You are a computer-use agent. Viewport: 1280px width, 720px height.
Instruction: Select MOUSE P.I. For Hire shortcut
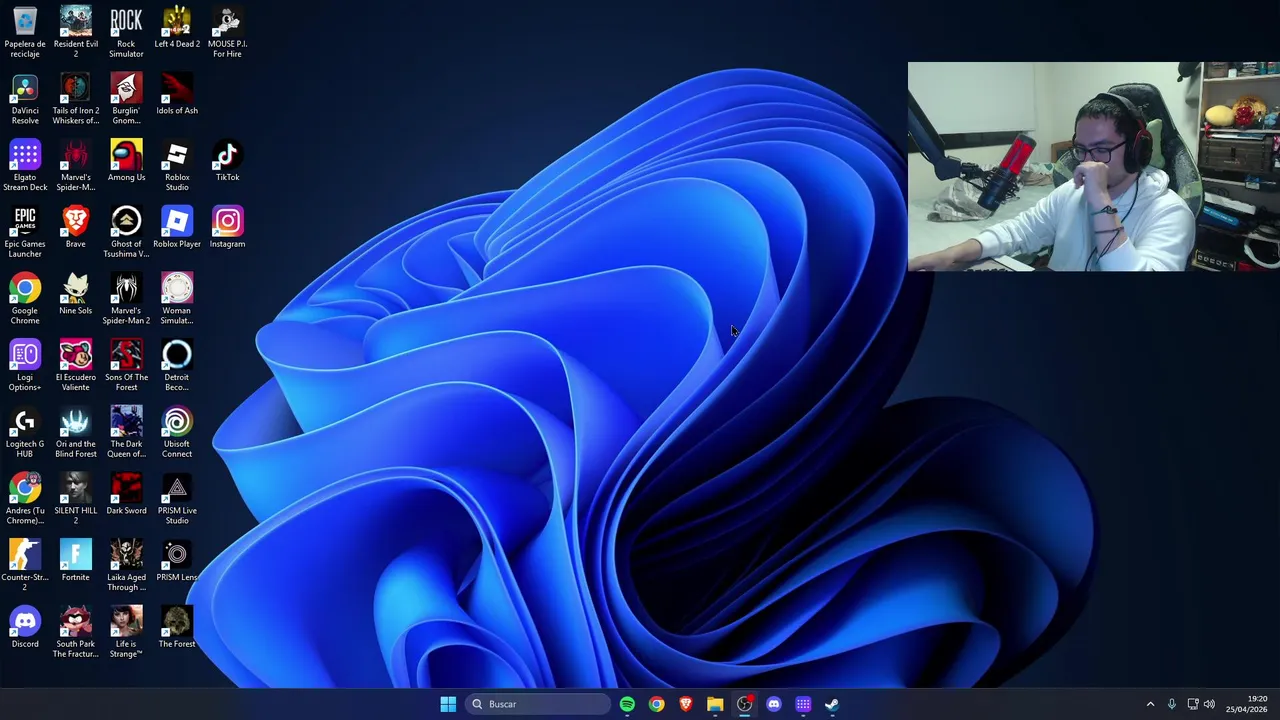[227, 32]
